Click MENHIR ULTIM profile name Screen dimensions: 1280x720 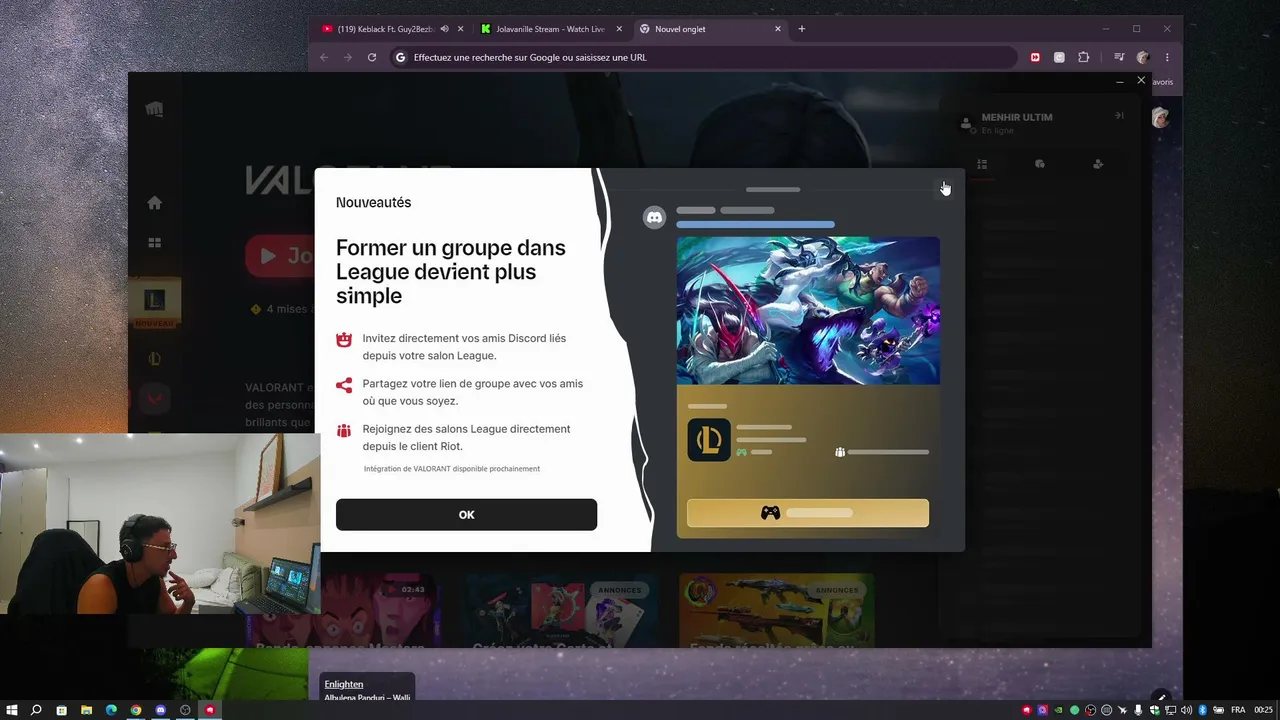1017,117
